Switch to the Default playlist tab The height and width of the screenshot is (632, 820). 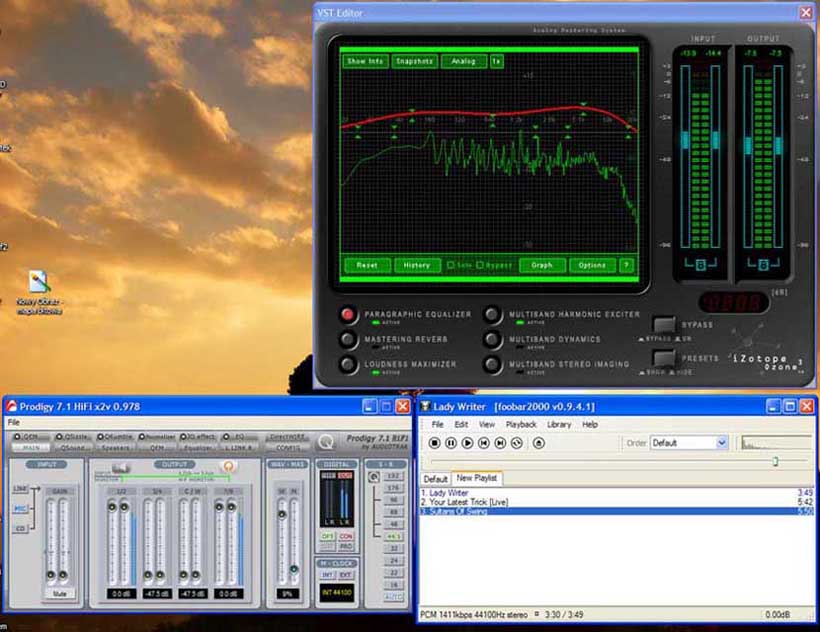pyautogui.click(x=436, y=479)
